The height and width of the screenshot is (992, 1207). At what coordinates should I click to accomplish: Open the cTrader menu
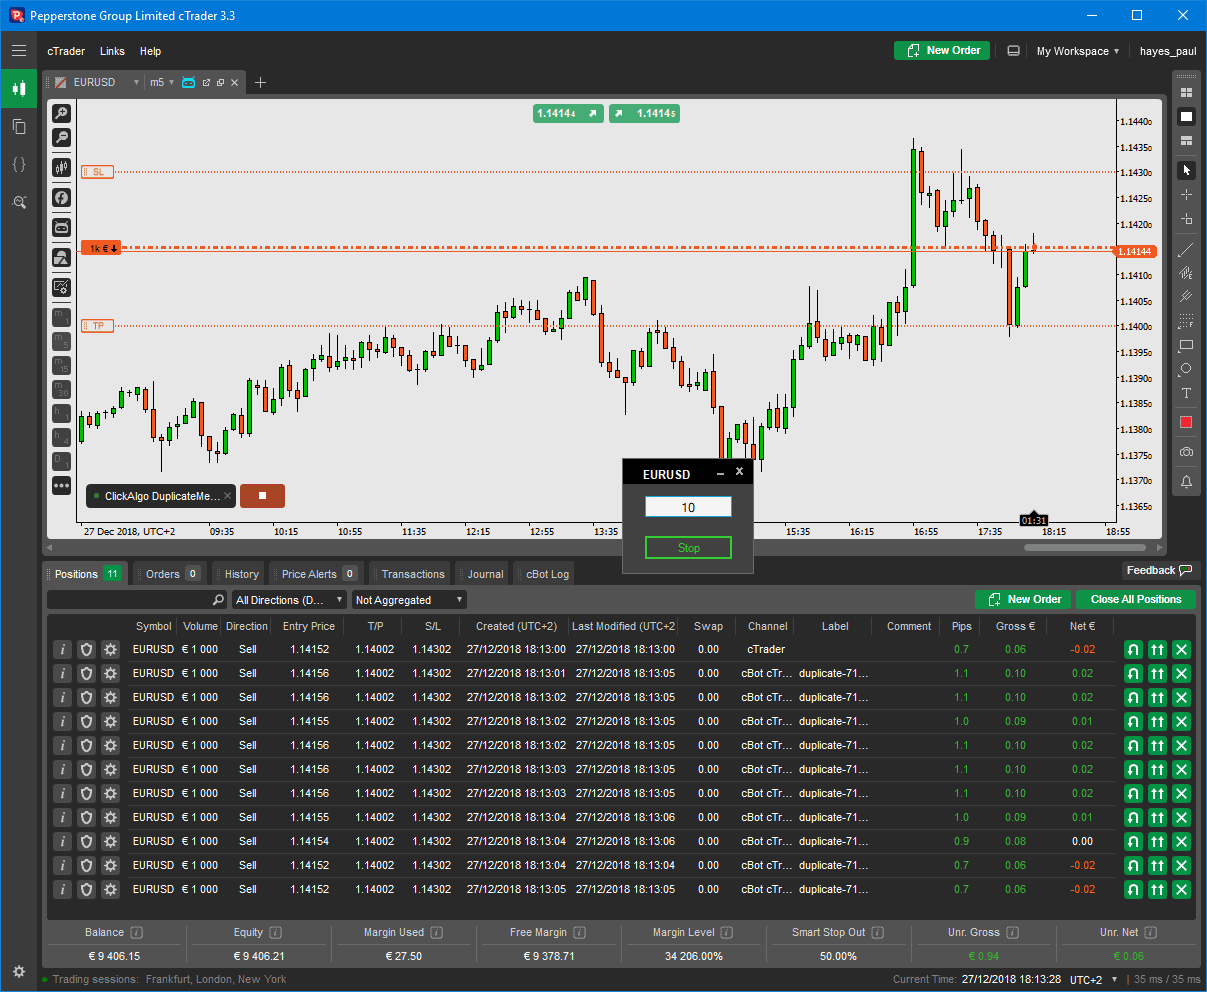pyautogui.click(x=66, y=51)
